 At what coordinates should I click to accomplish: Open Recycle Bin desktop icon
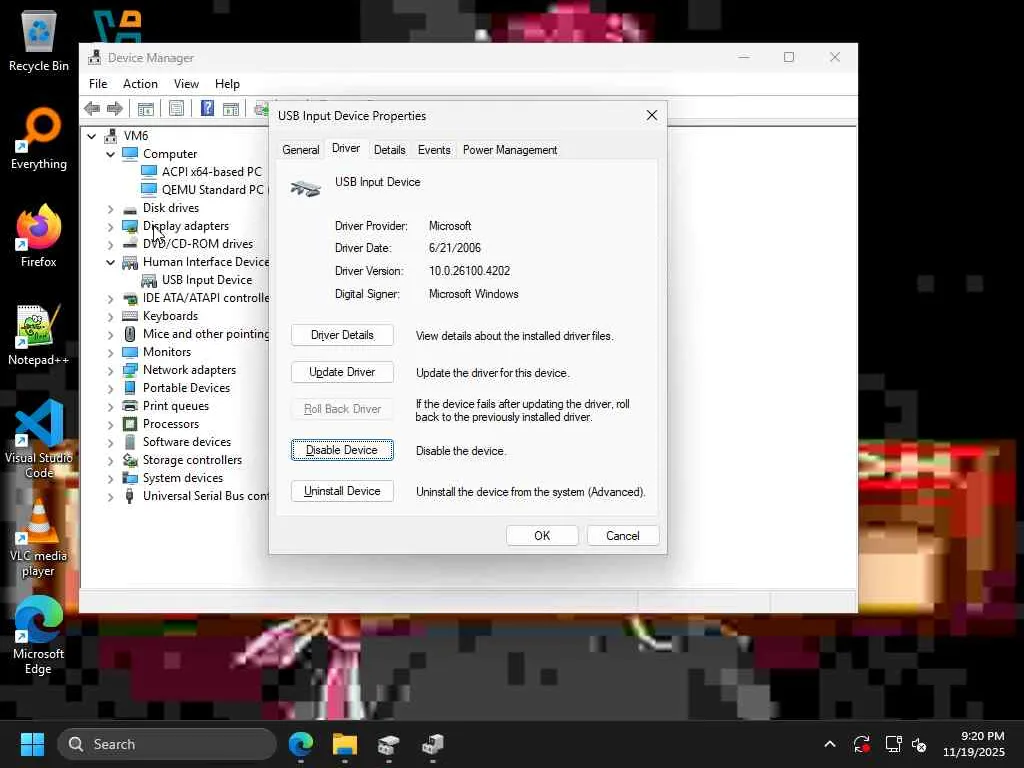click(x=39, y=40)
